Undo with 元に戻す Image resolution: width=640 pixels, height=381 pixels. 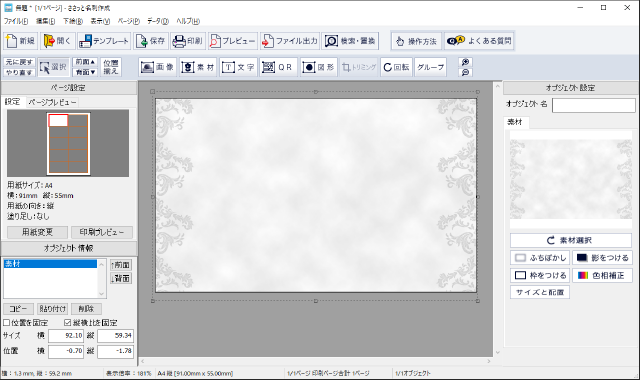[x=20, y=62]
